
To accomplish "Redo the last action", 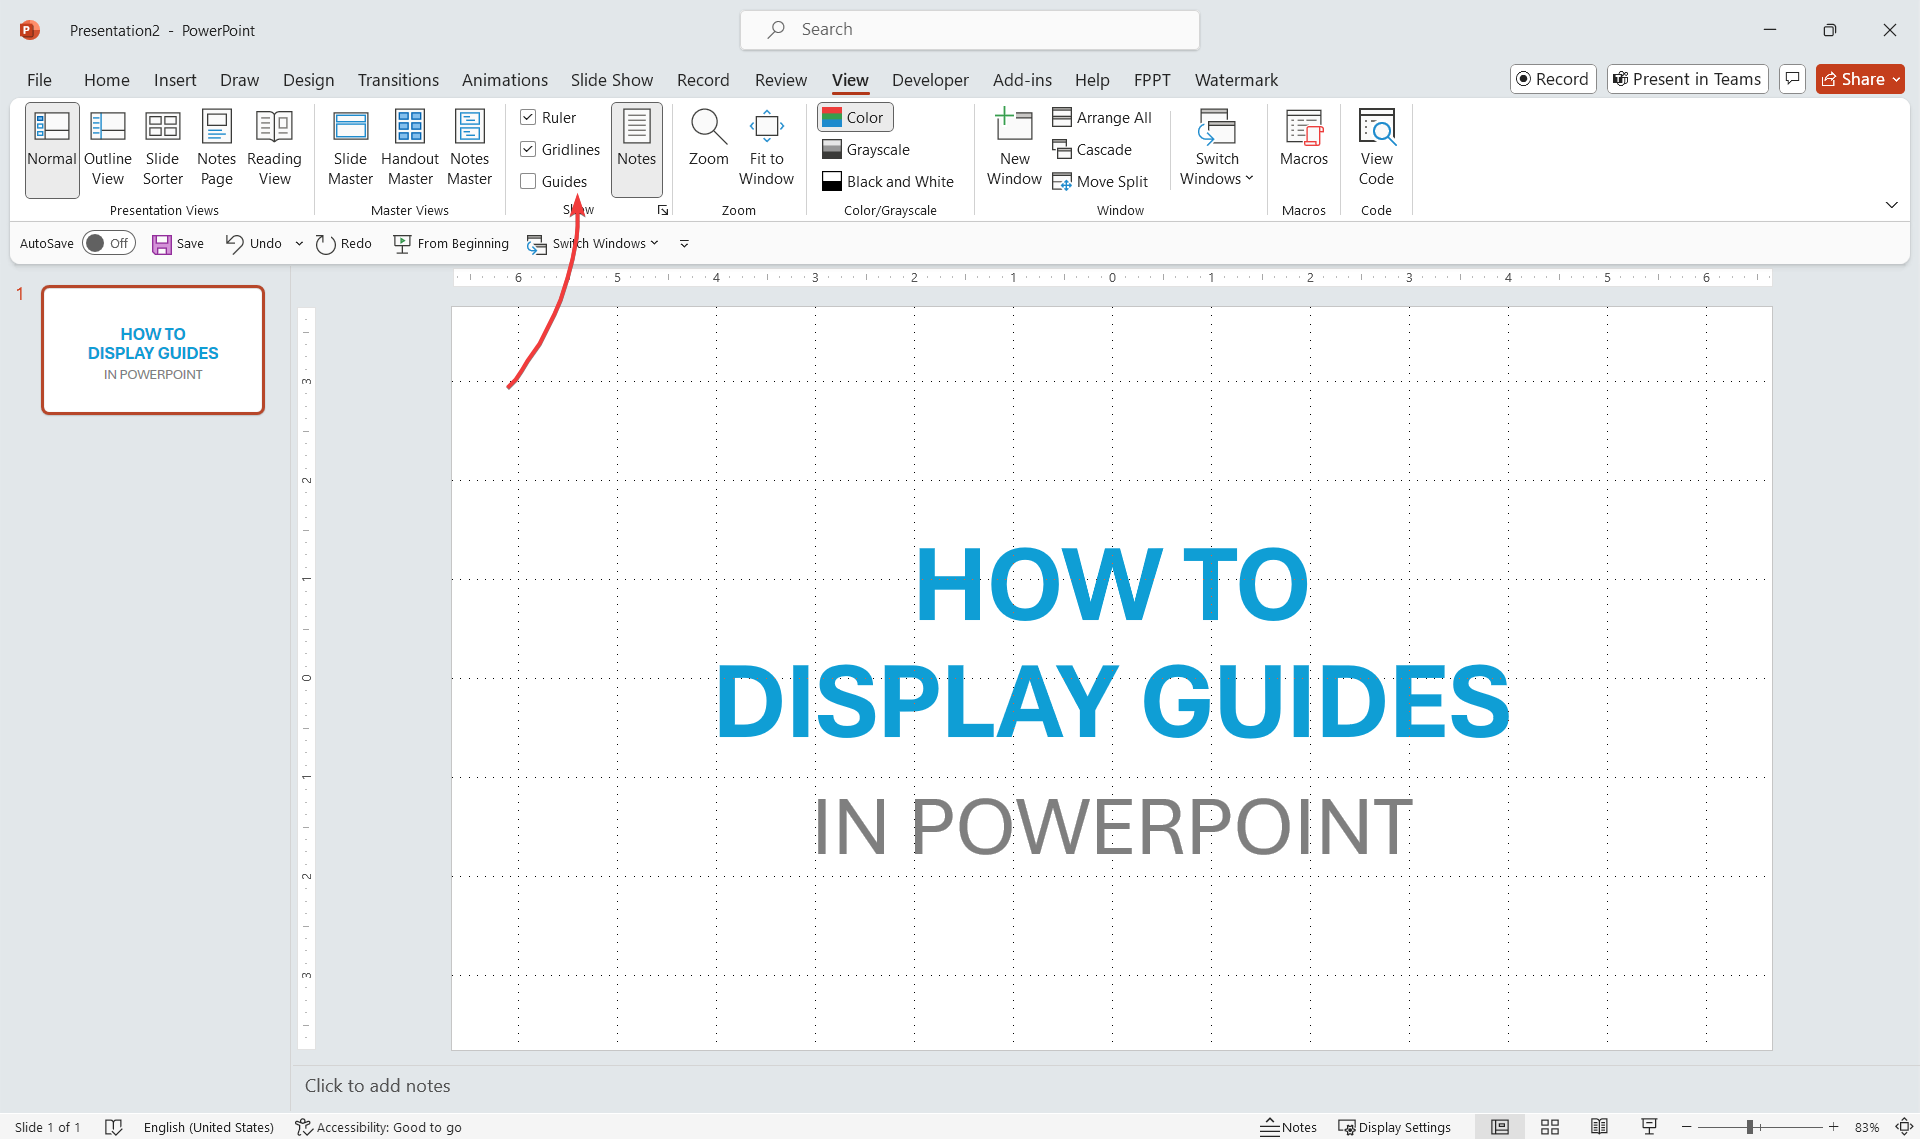I will click(343, 243).
